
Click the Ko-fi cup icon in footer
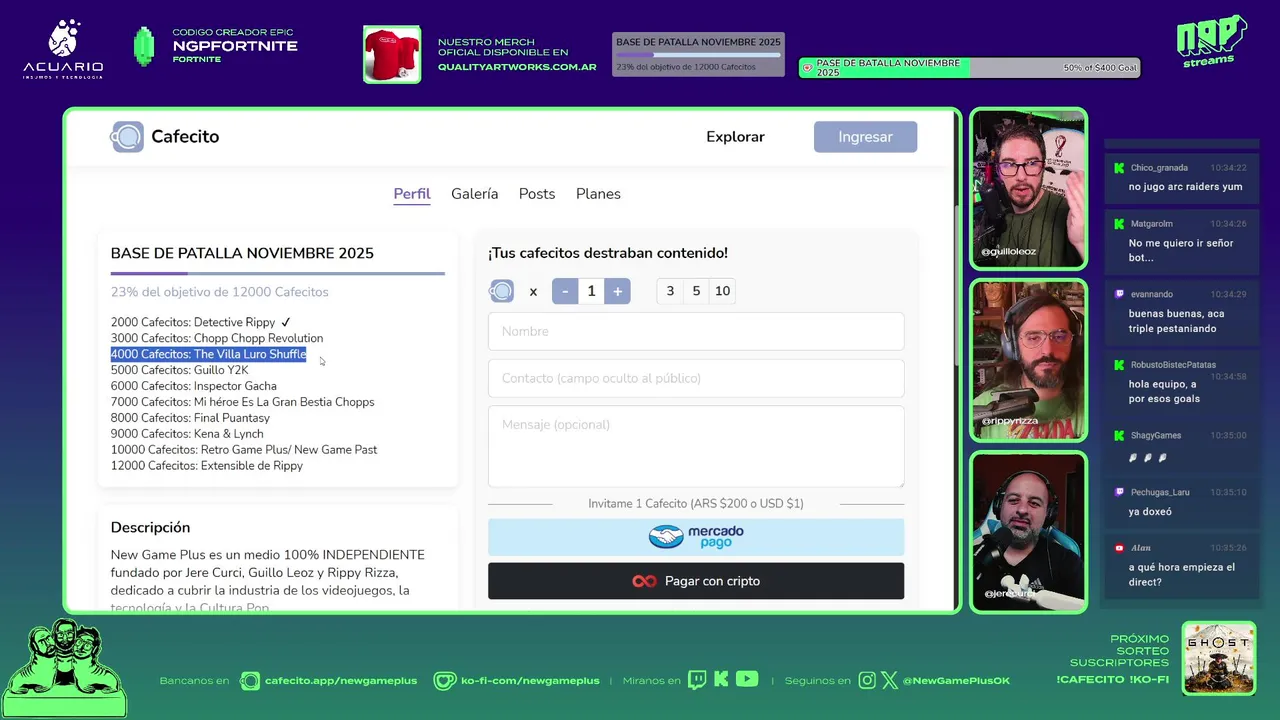(x=445, y=680)
